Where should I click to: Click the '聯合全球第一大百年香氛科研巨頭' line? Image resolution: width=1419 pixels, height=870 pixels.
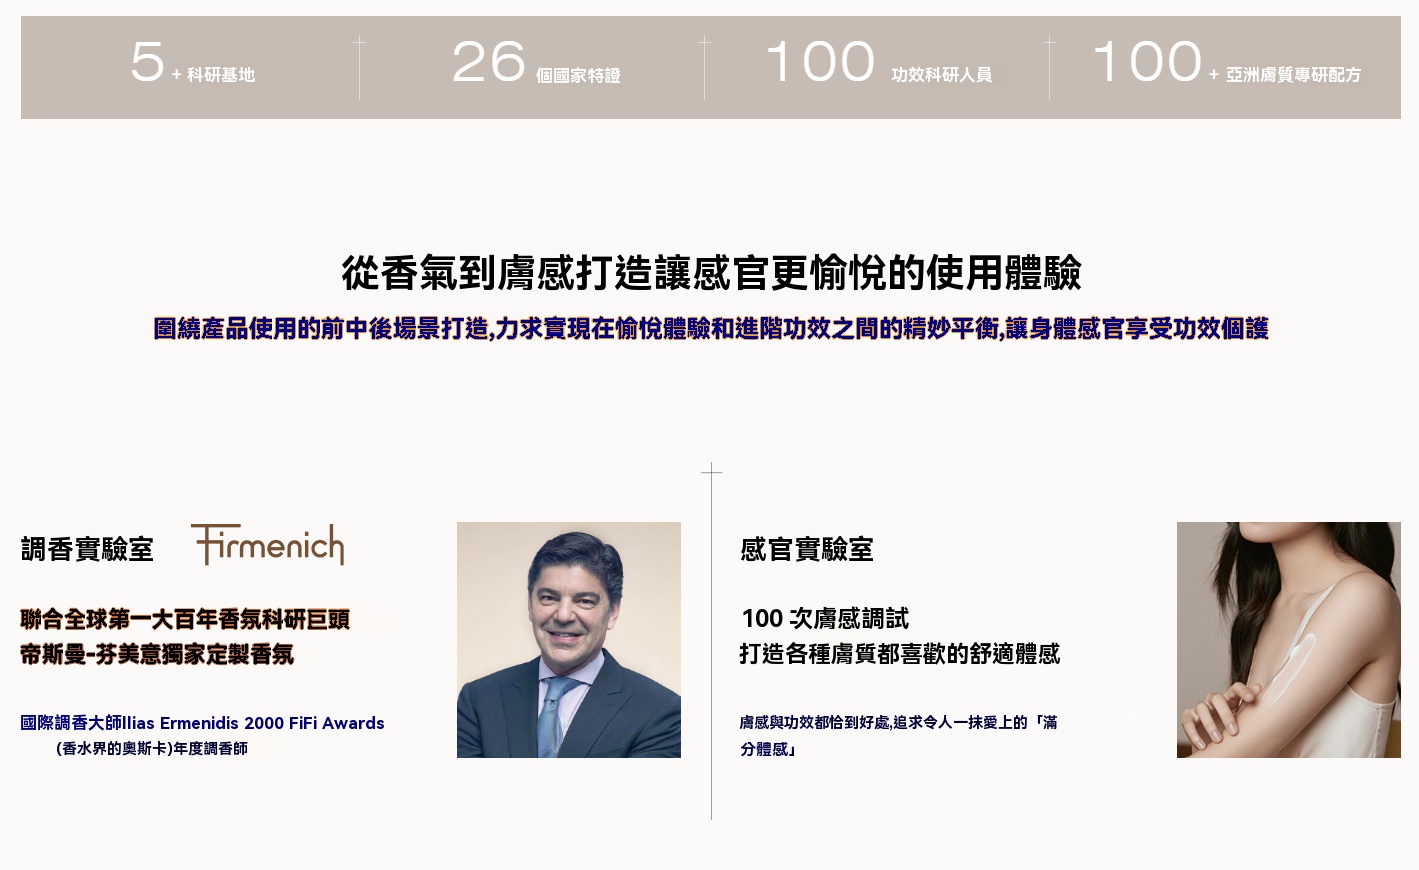185,619
